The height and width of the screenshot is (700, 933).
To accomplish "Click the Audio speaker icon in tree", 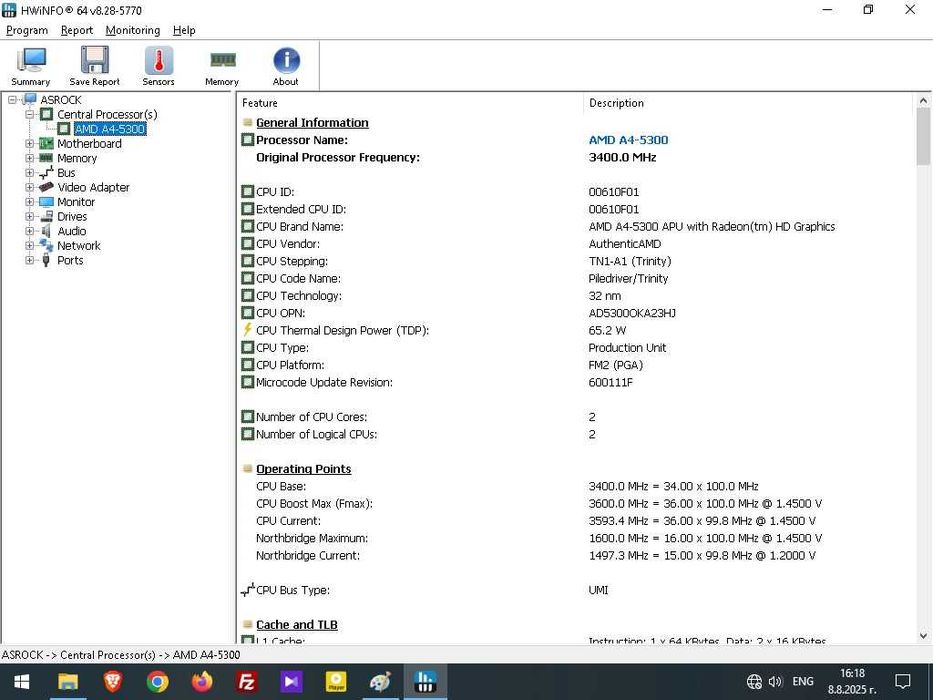I will coord(46,231).
